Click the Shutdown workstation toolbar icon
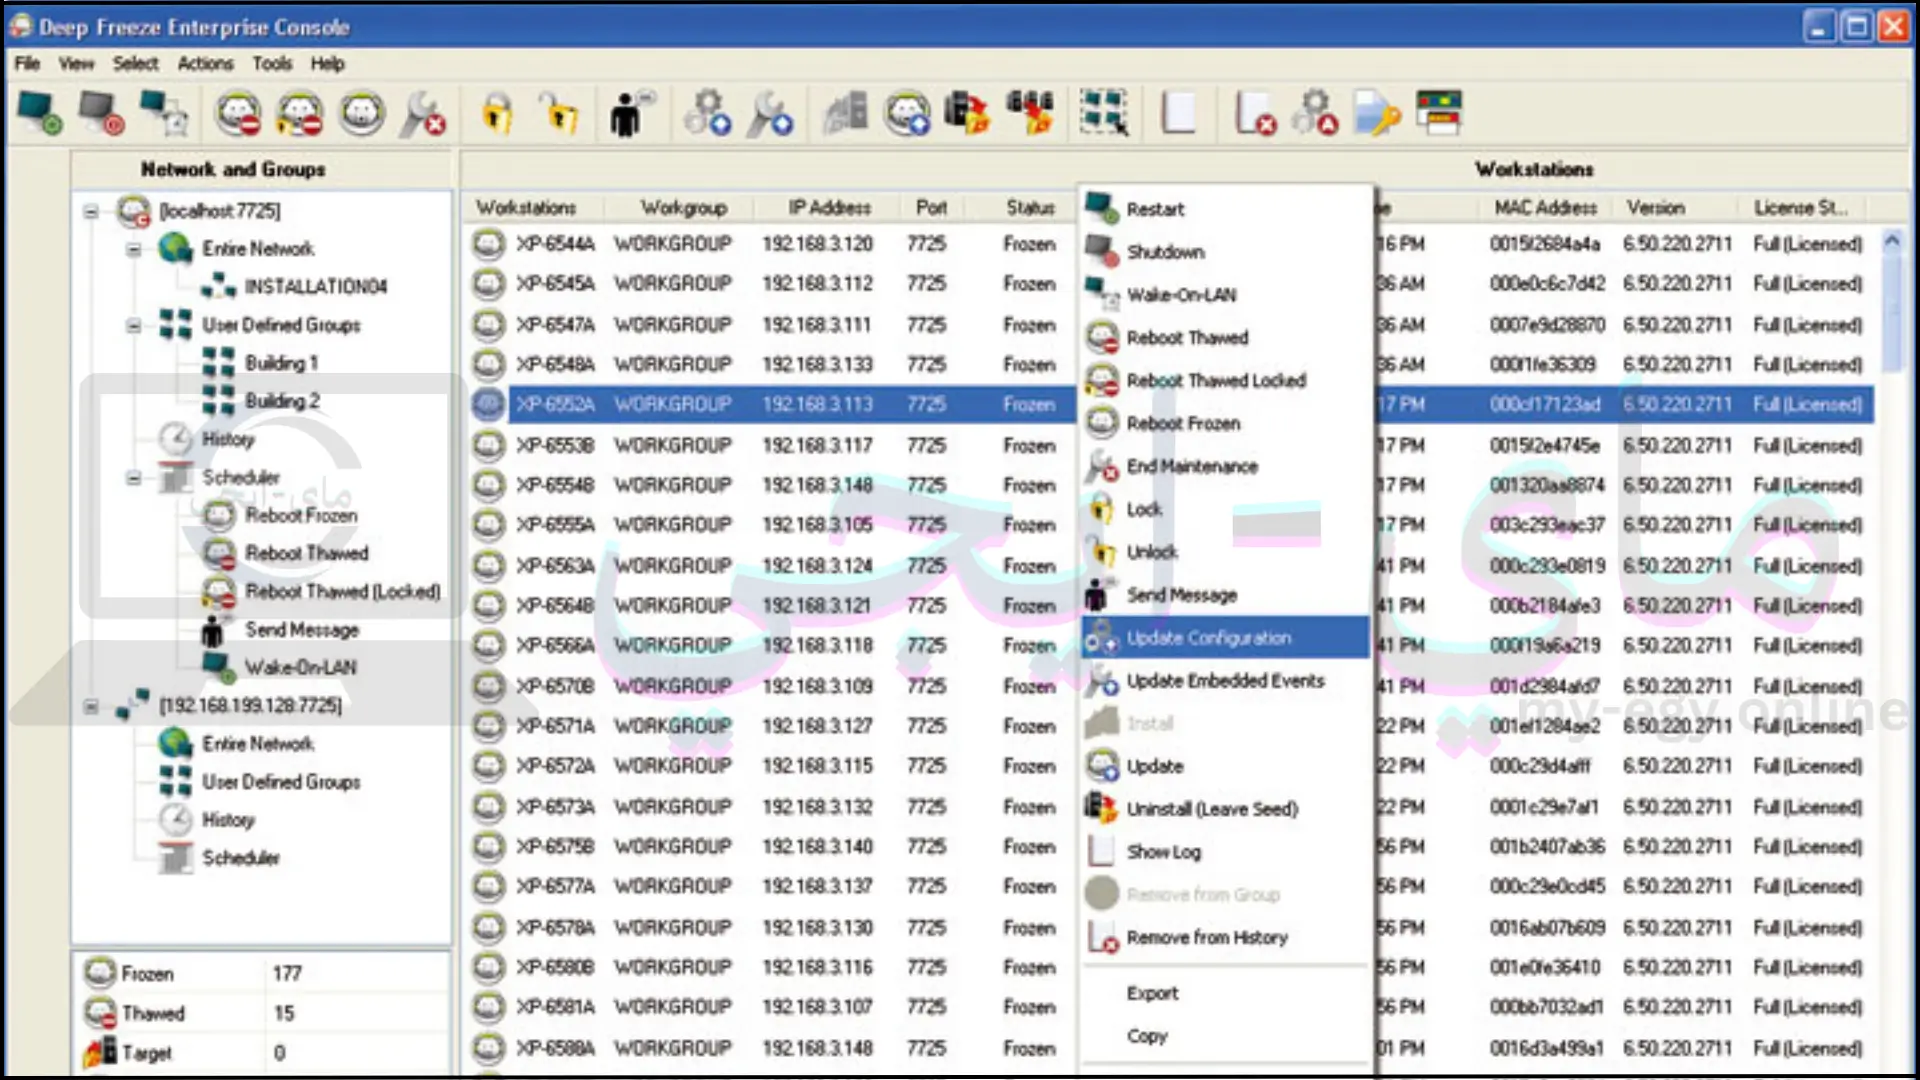1920x1080 pixels. point(101,113)
